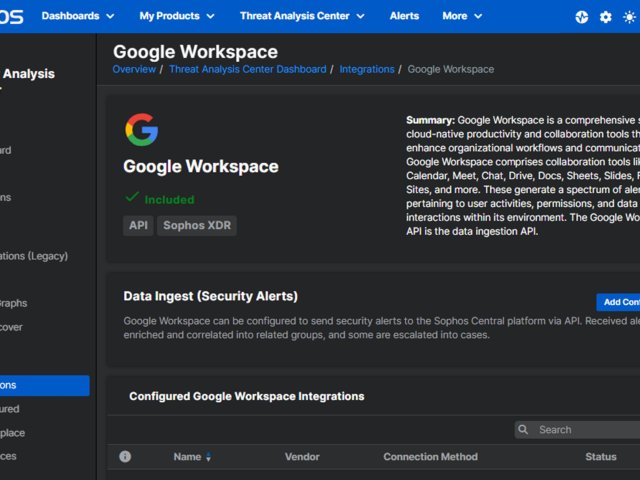This screenshot has height=480, width=640.
Task: Click the Data Ingest (Security Alerts) heading
Action: (211, 296)
